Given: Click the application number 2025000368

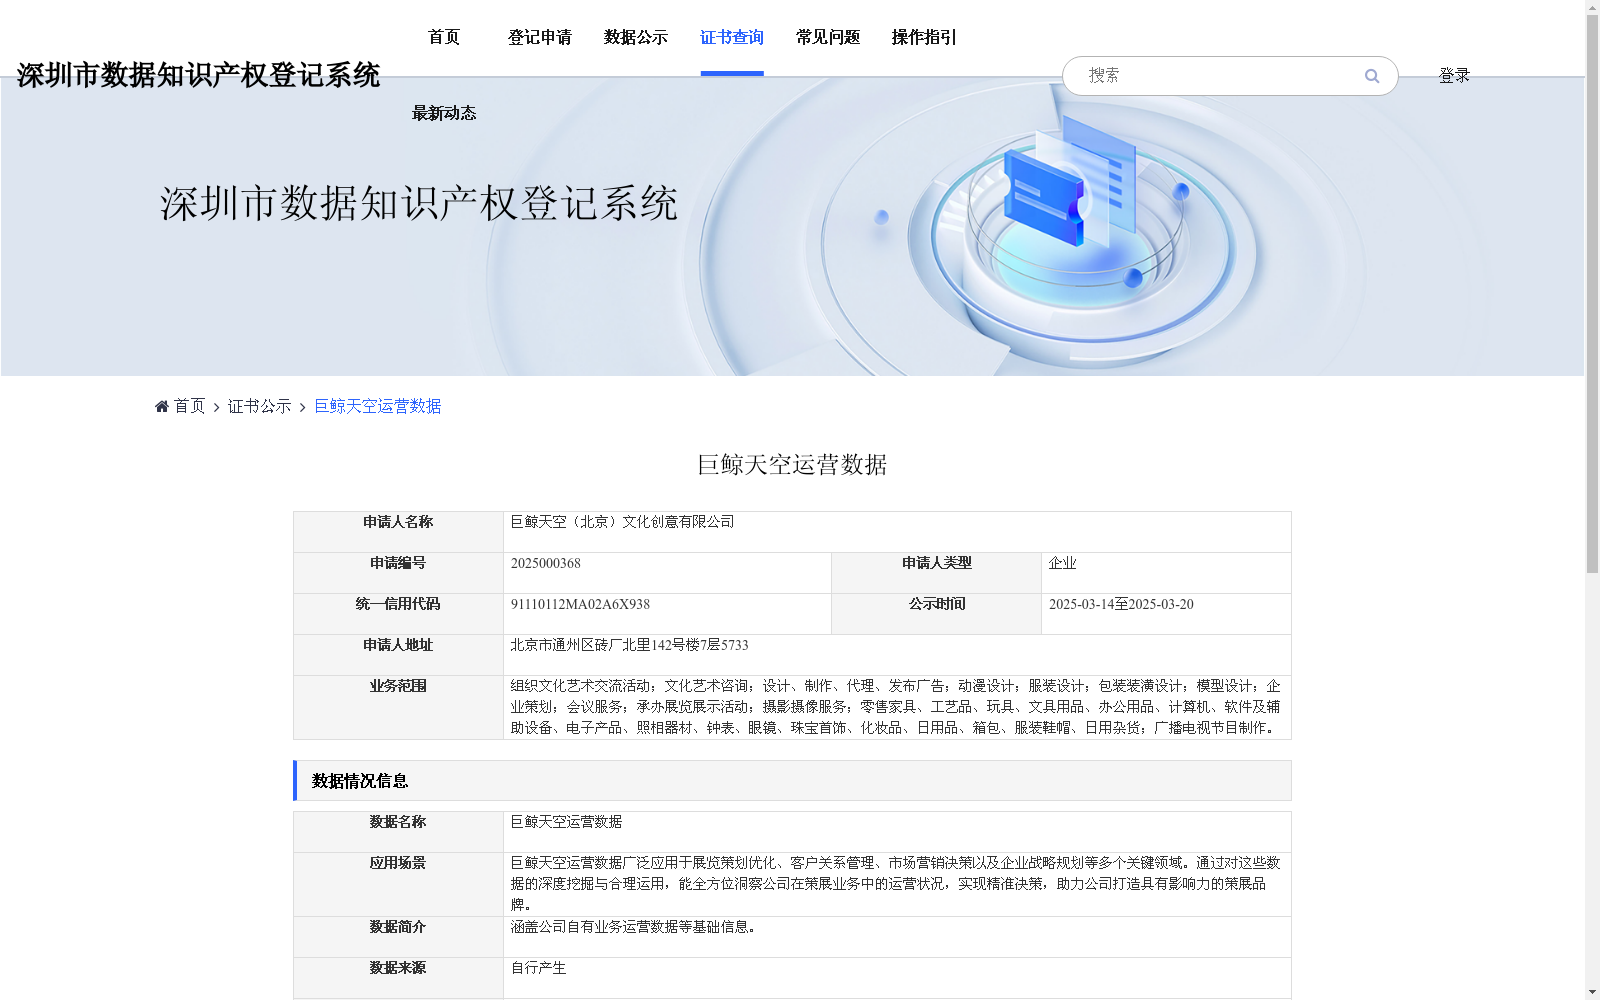Looking at the screenshot, I should tap(545, 563).
